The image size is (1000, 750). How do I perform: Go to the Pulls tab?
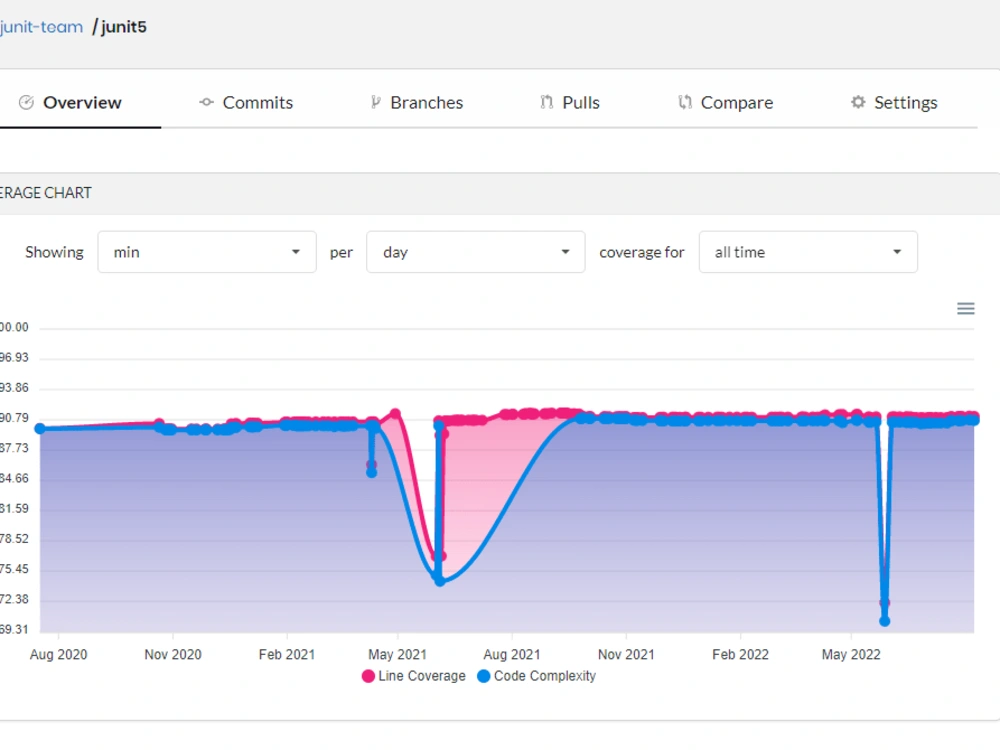(x=570, y=103)
